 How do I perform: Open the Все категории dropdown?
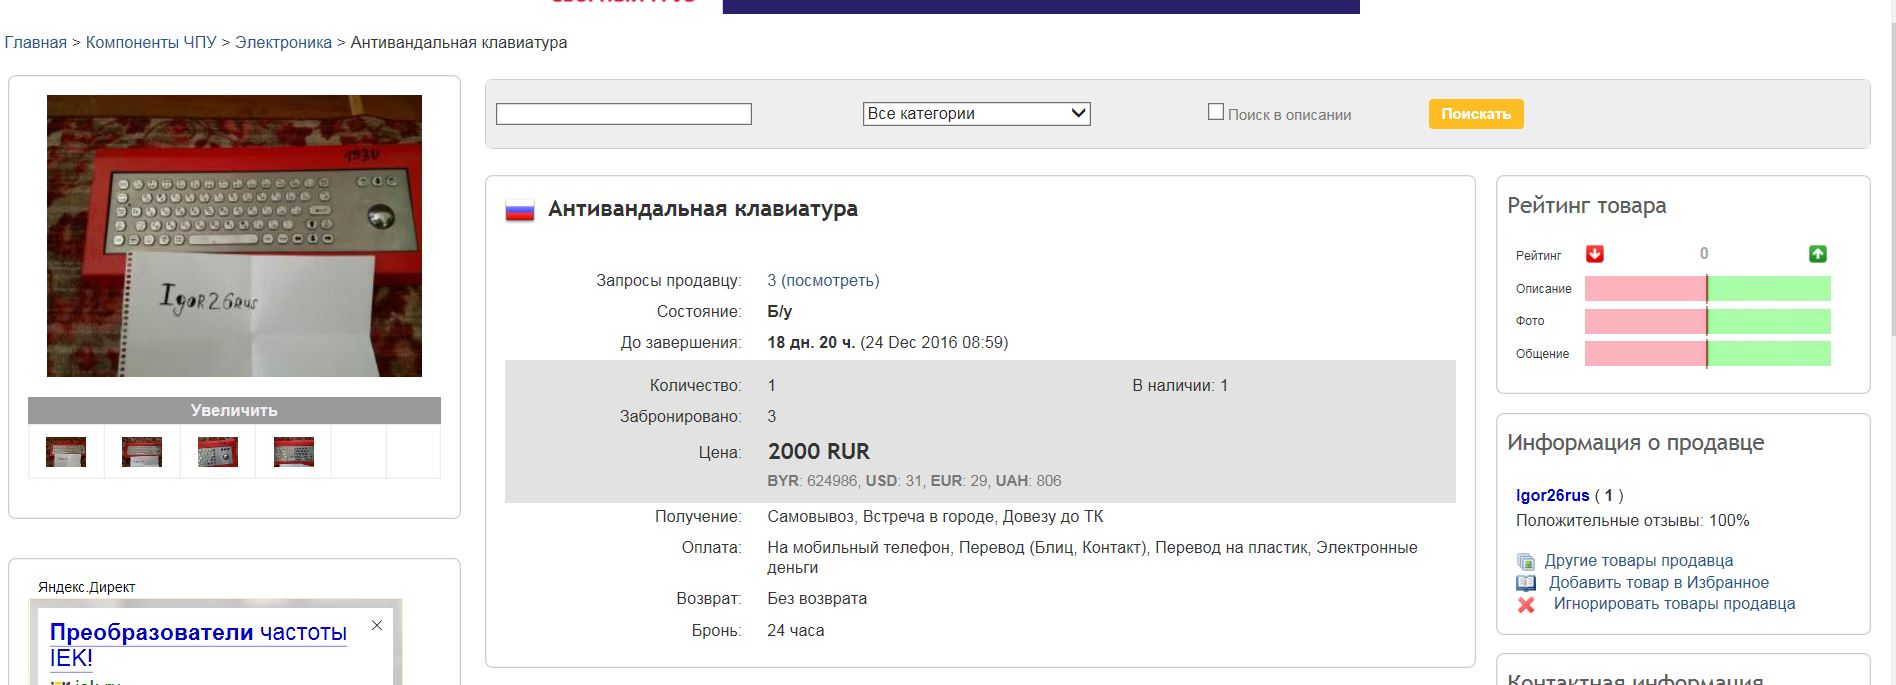coord(976,114)
